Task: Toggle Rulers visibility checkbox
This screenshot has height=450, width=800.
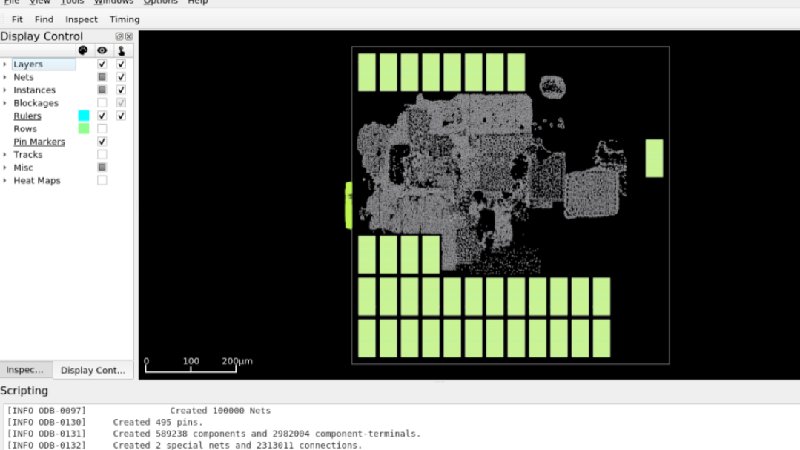Action: (102, 115)
